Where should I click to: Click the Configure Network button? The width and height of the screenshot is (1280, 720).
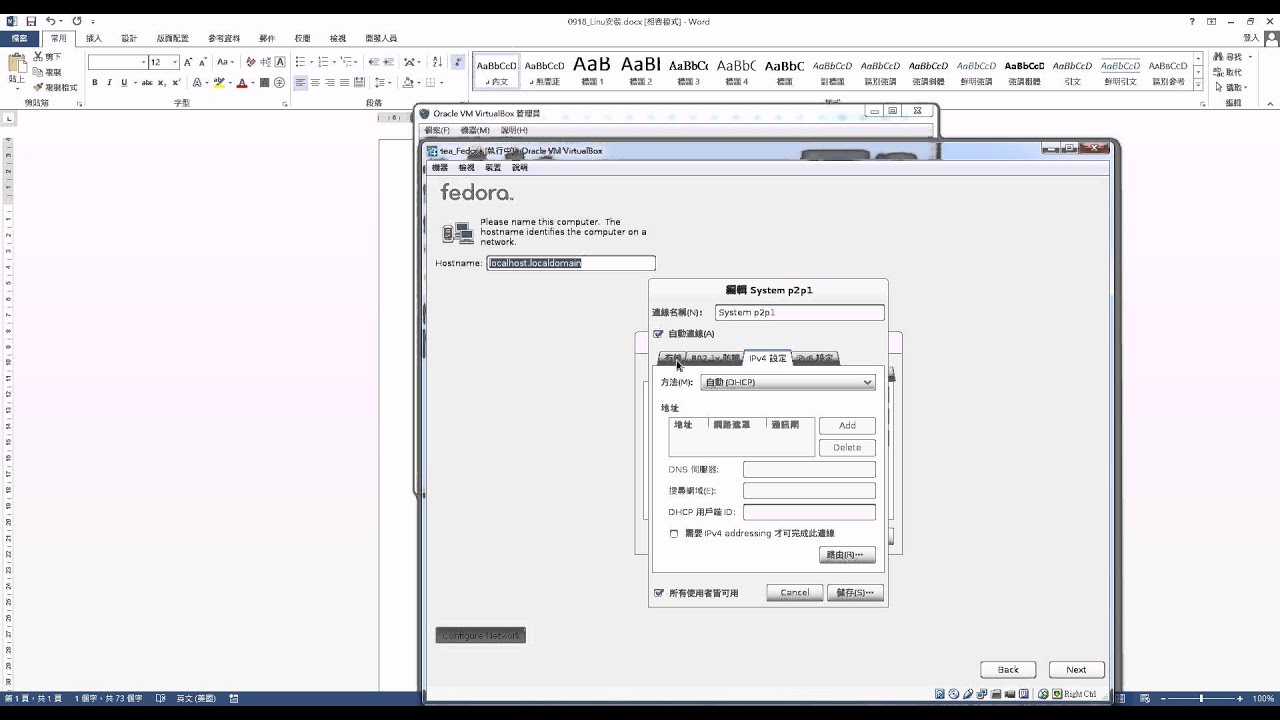pos(481,636)
